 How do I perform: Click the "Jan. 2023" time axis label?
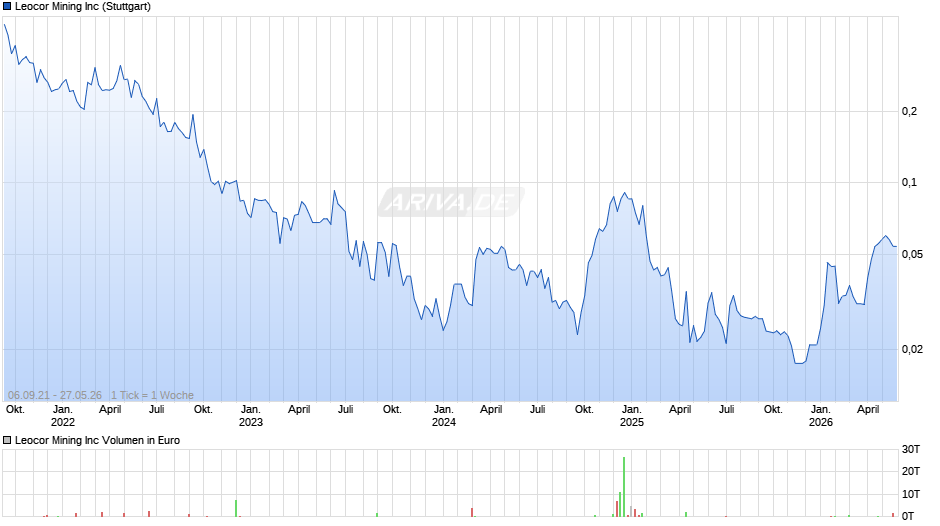[x=251, y=416]
